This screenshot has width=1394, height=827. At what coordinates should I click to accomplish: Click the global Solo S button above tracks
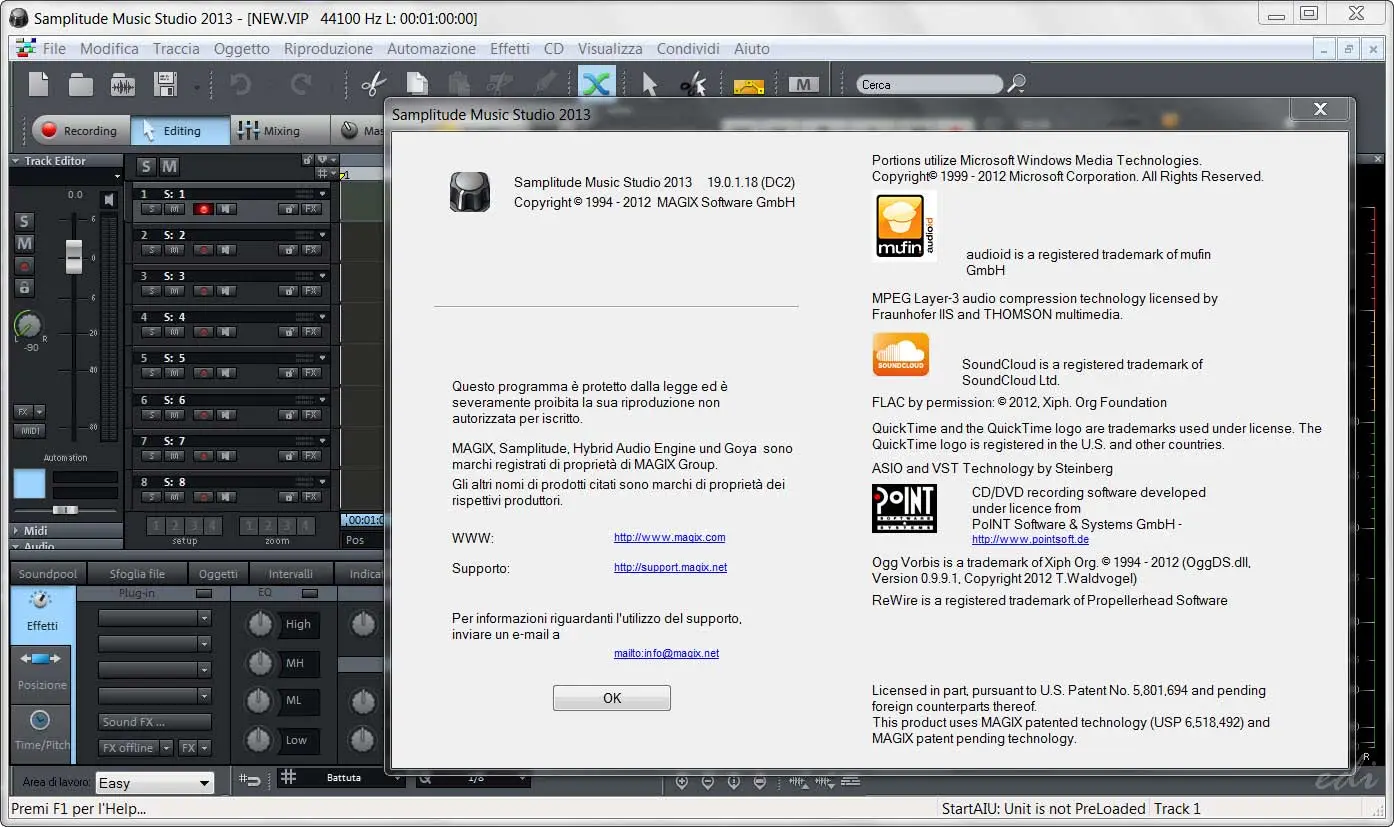click(147, 166)
